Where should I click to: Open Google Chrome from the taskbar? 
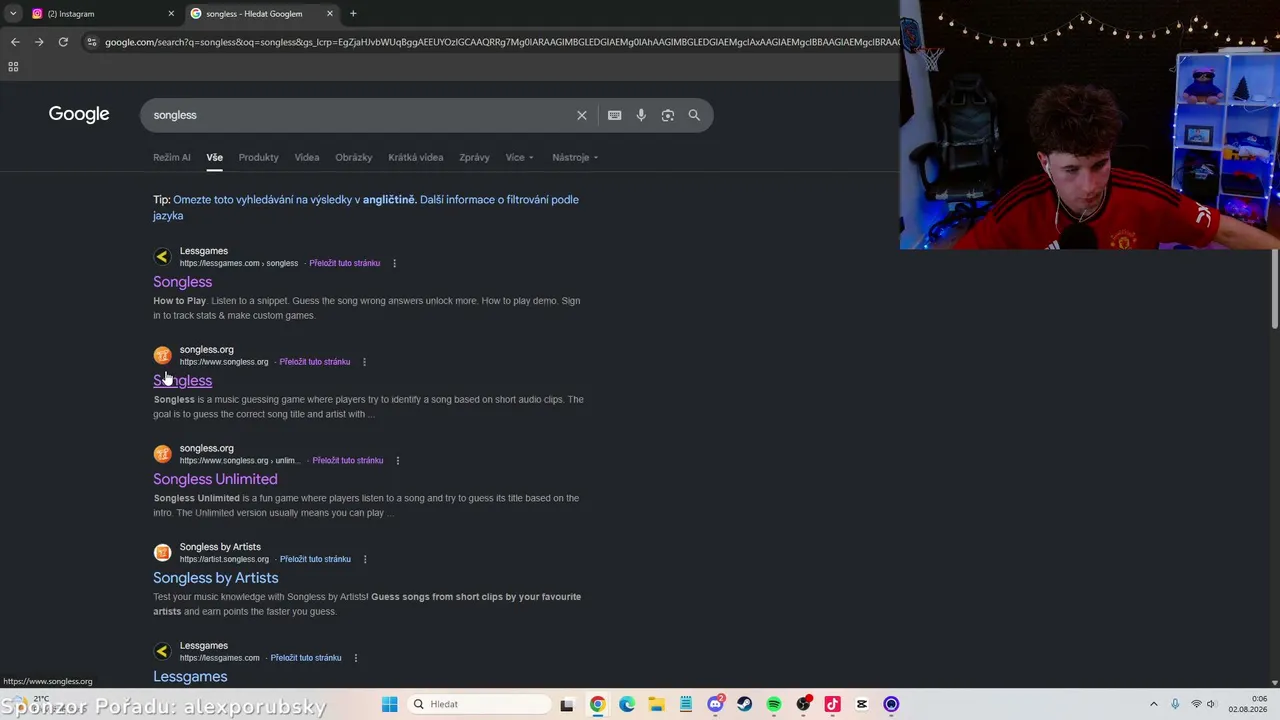[x=597, y=704]
